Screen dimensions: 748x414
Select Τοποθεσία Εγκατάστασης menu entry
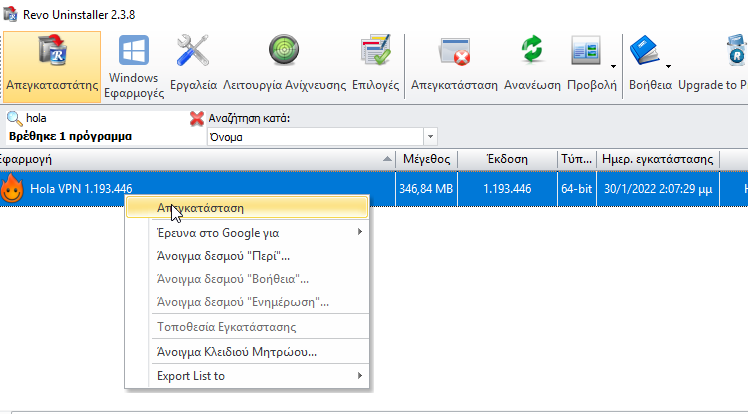[x=247, y=327]
